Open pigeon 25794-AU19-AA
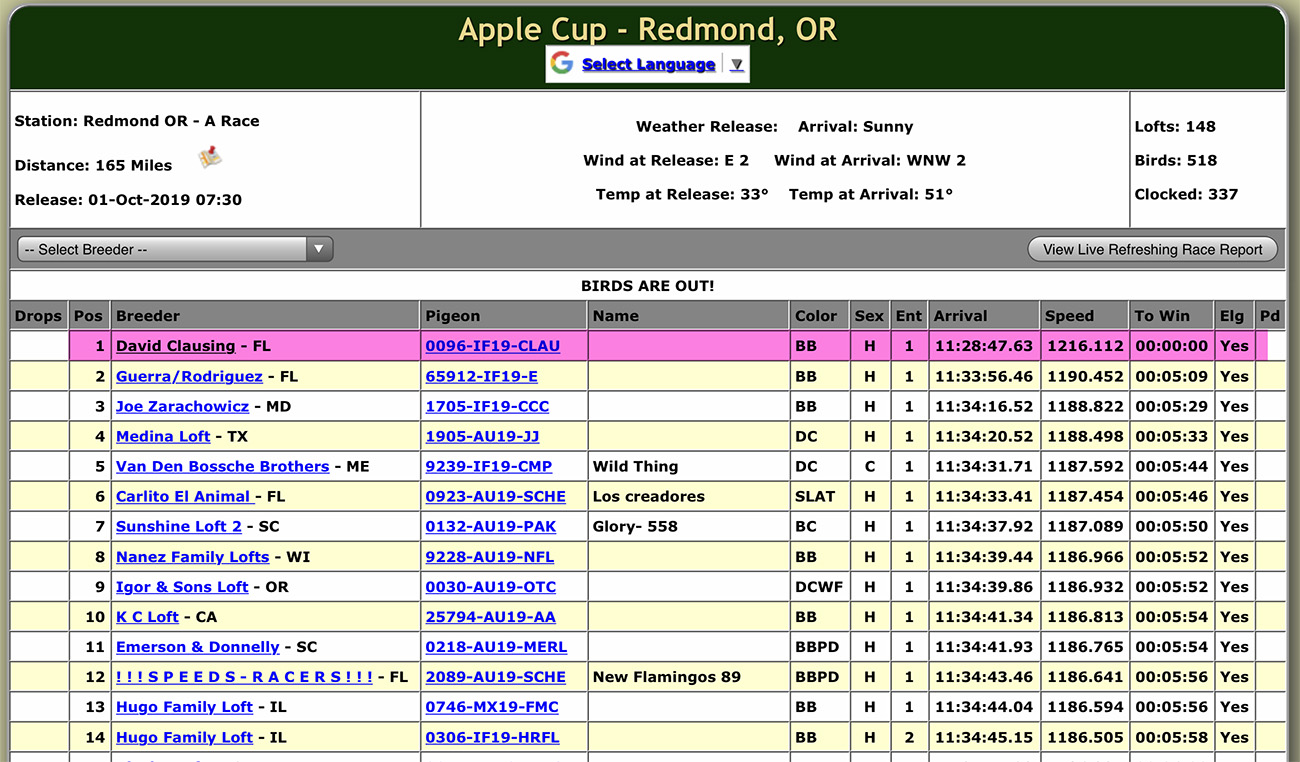Viewport: 1300px width, 762px height. click(490, 616)
